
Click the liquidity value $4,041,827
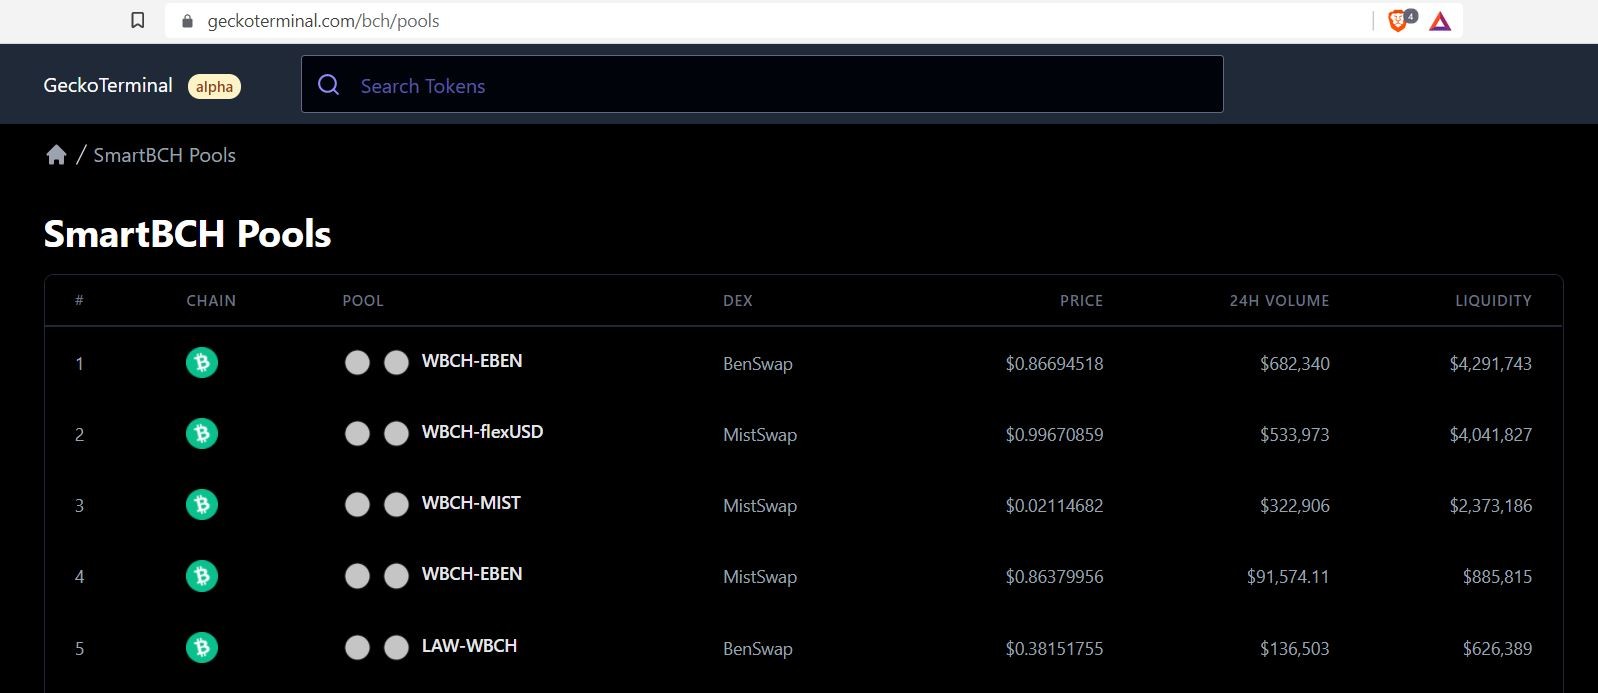(1490, 435)
